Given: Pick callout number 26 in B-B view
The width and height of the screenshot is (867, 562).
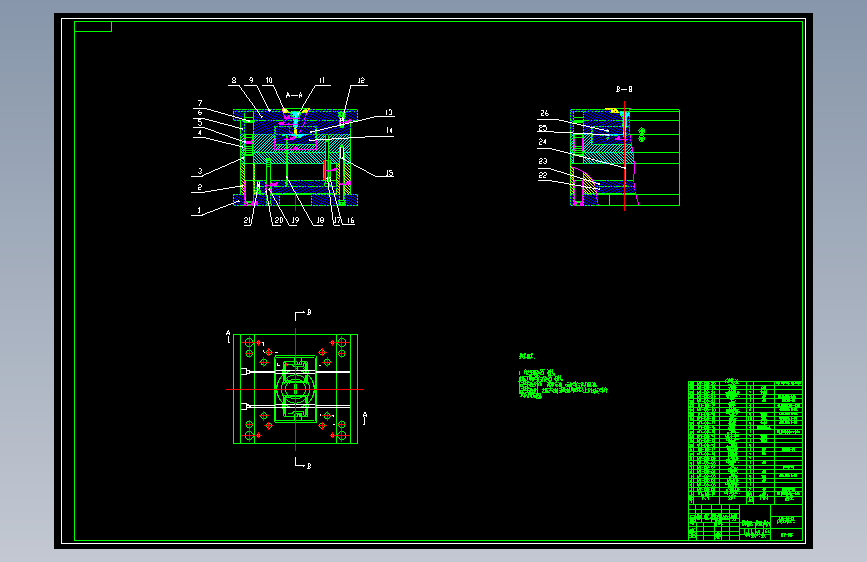Looking at the screenshot, I should pyautogui.click(x=545, y=113).
